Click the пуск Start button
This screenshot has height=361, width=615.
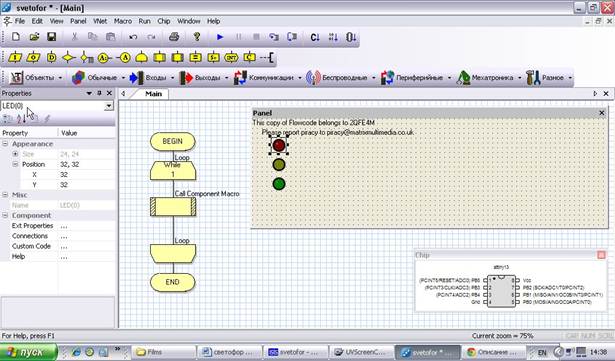(x=29, y=352)
